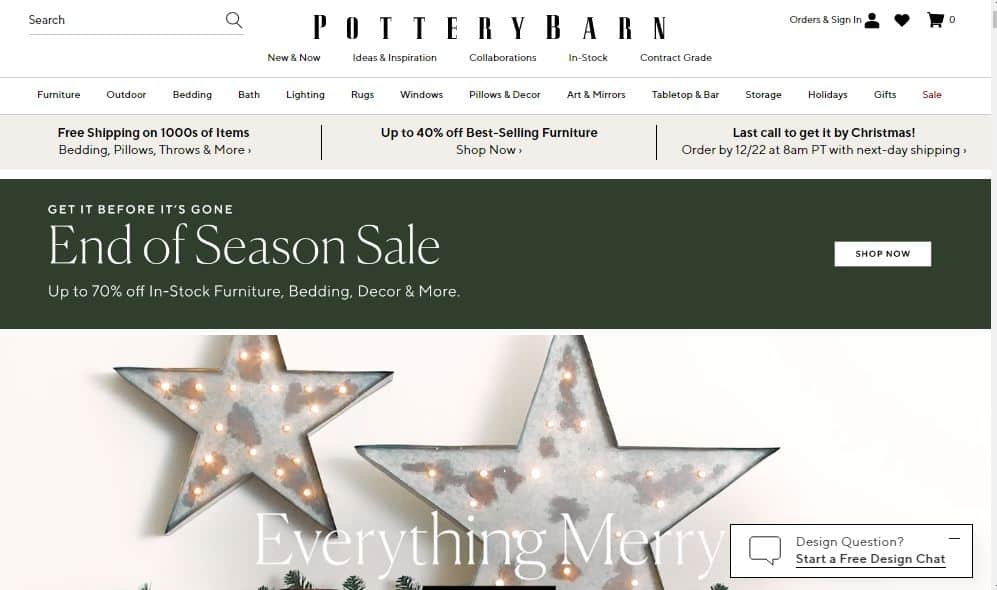Open the Furniture menu
Viewport: 997px width, 590px height.
click(58, 95)
